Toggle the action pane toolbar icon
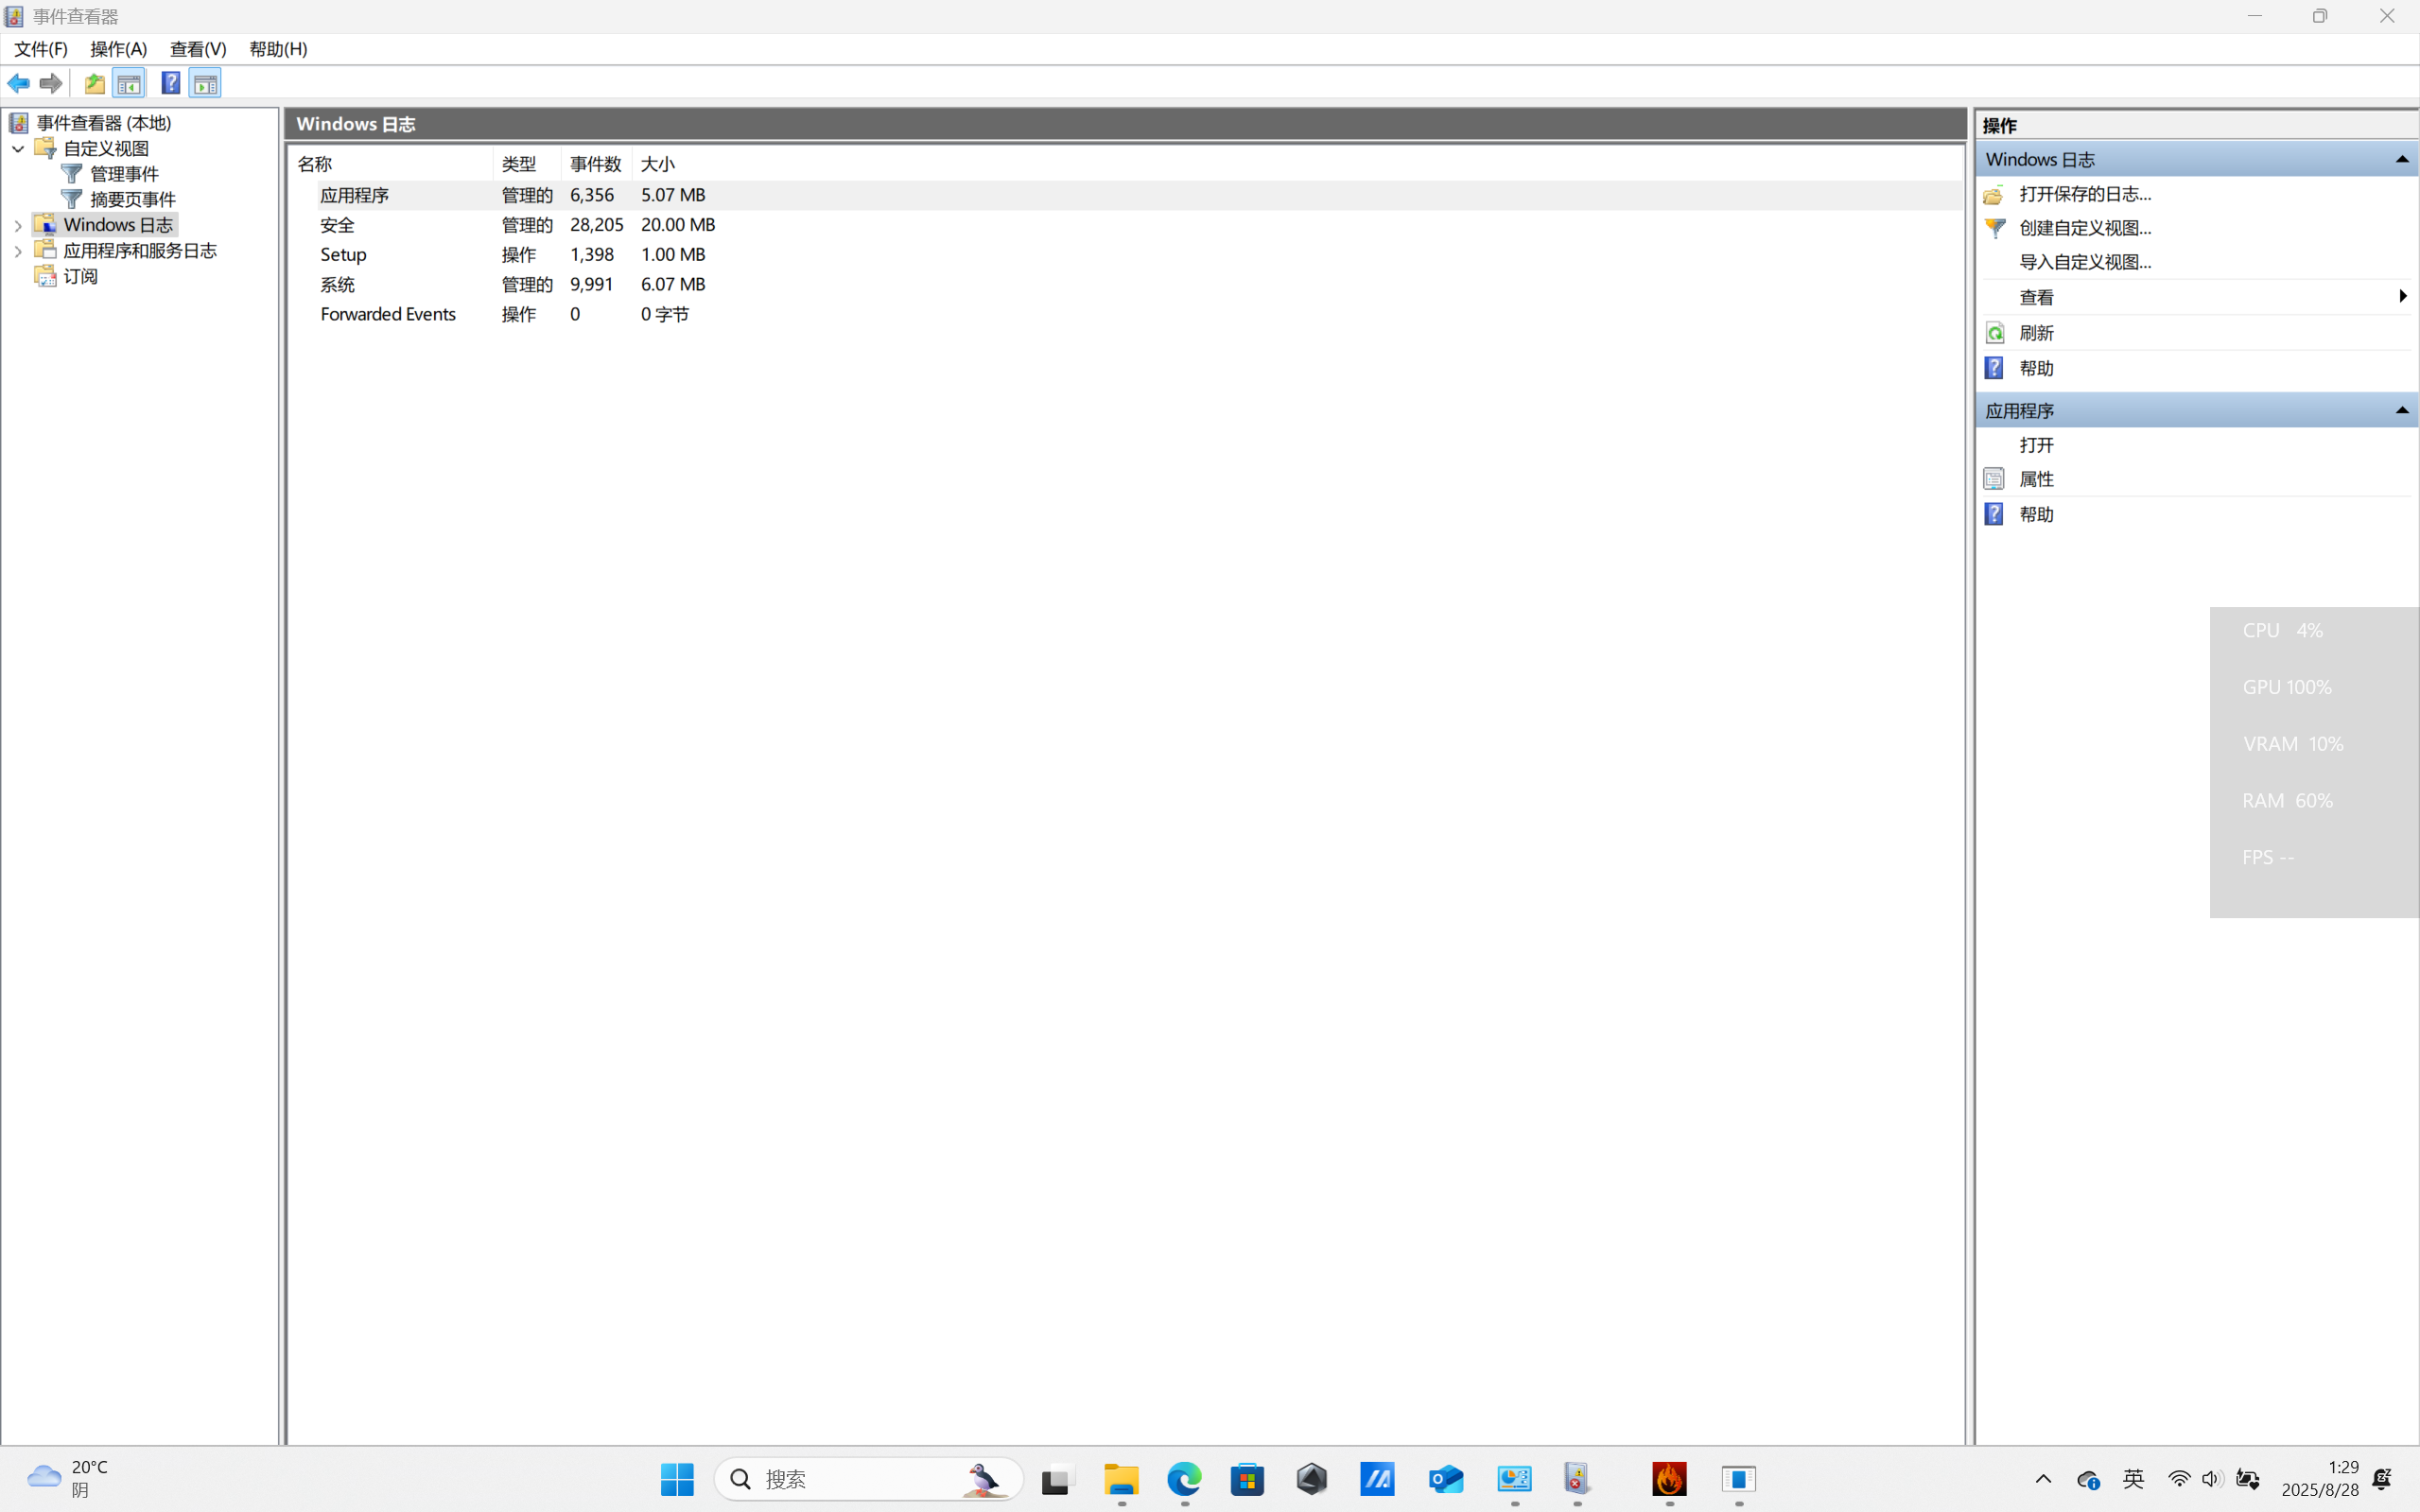This screenshot has width=2420, height=1512. click(x=206, y=83)
